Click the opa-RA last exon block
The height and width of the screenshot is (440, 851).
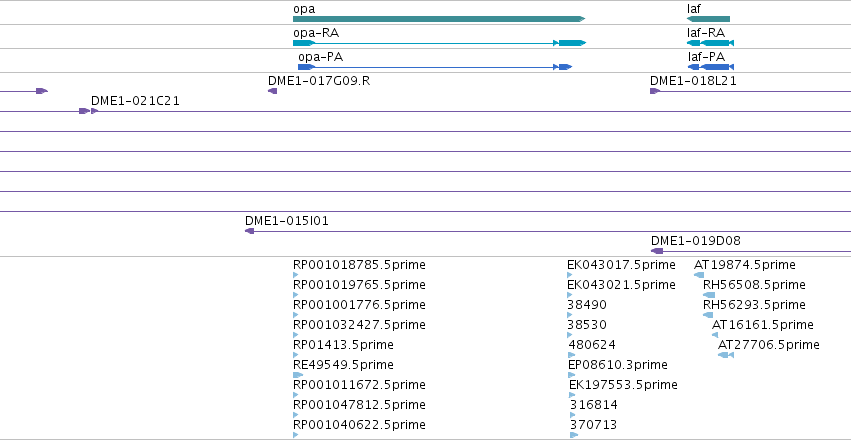click(x=573, y=43)
